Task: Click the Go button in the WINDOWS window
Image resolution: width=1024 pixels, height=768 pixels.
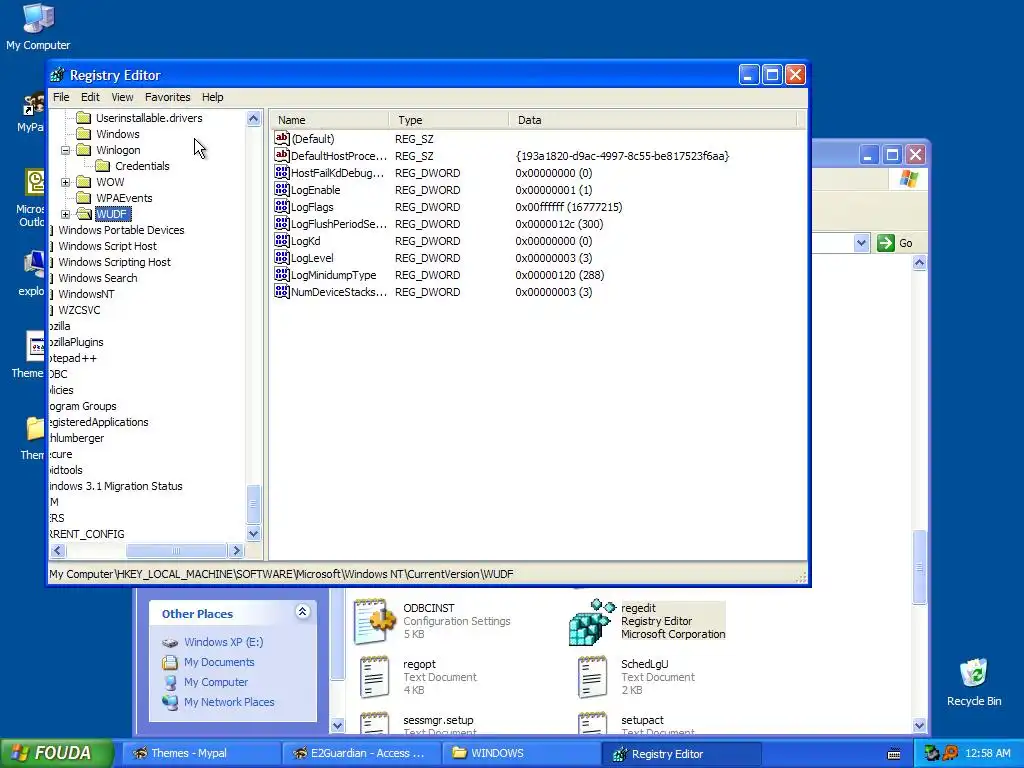Action: point(895,243)
